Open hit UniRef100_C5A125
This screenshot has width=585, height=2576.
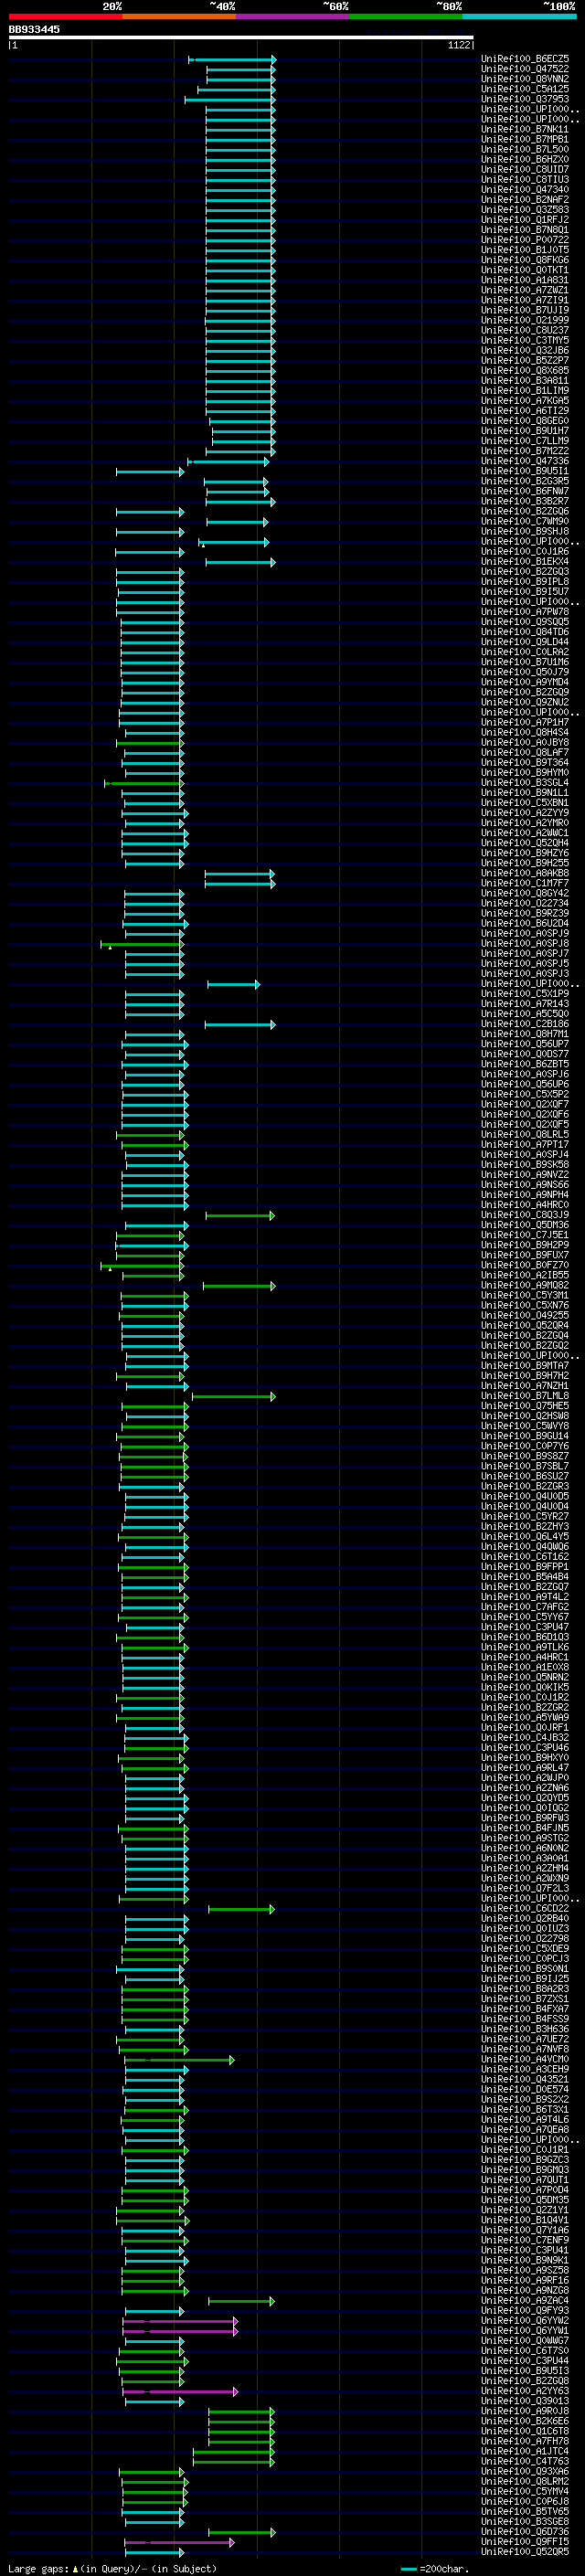[x=525, y=89]
